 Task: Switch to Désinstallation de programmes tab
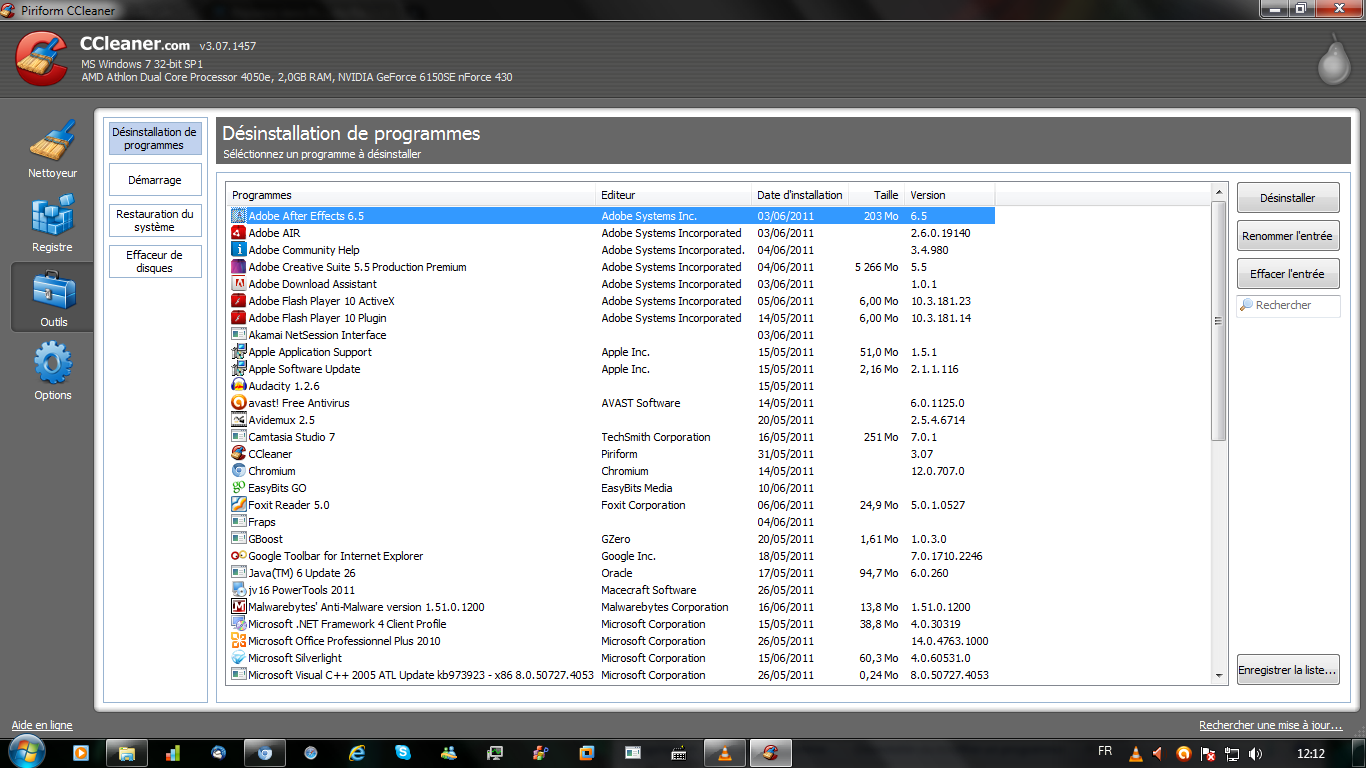click(155, 139)
